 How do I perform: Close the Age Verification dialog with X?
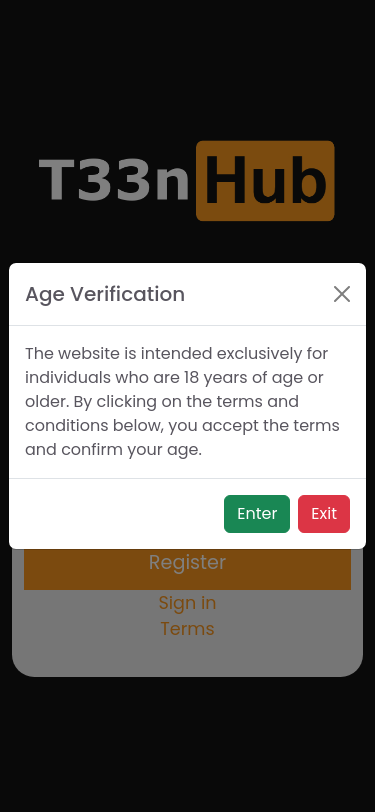pos(342,294)
